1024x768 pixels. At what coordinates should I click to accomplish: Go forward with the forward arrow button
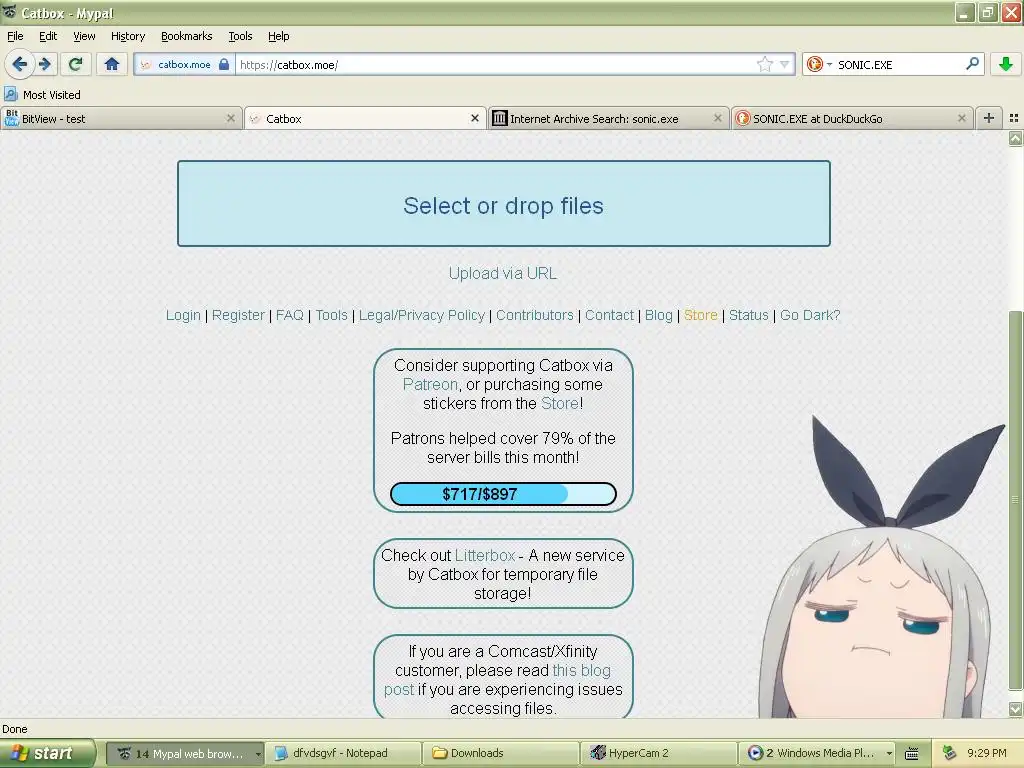pos(44,64)
